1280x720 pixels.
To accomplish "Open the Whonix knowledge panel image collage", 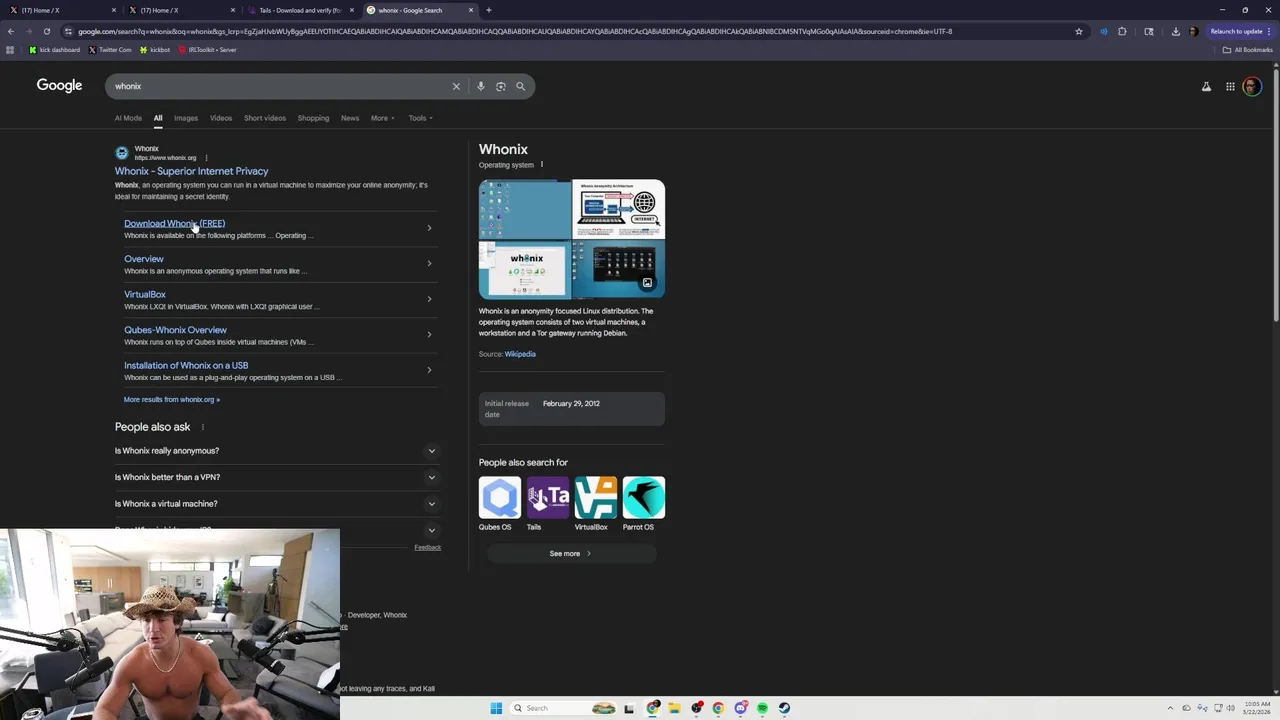I will pos(571,239).
